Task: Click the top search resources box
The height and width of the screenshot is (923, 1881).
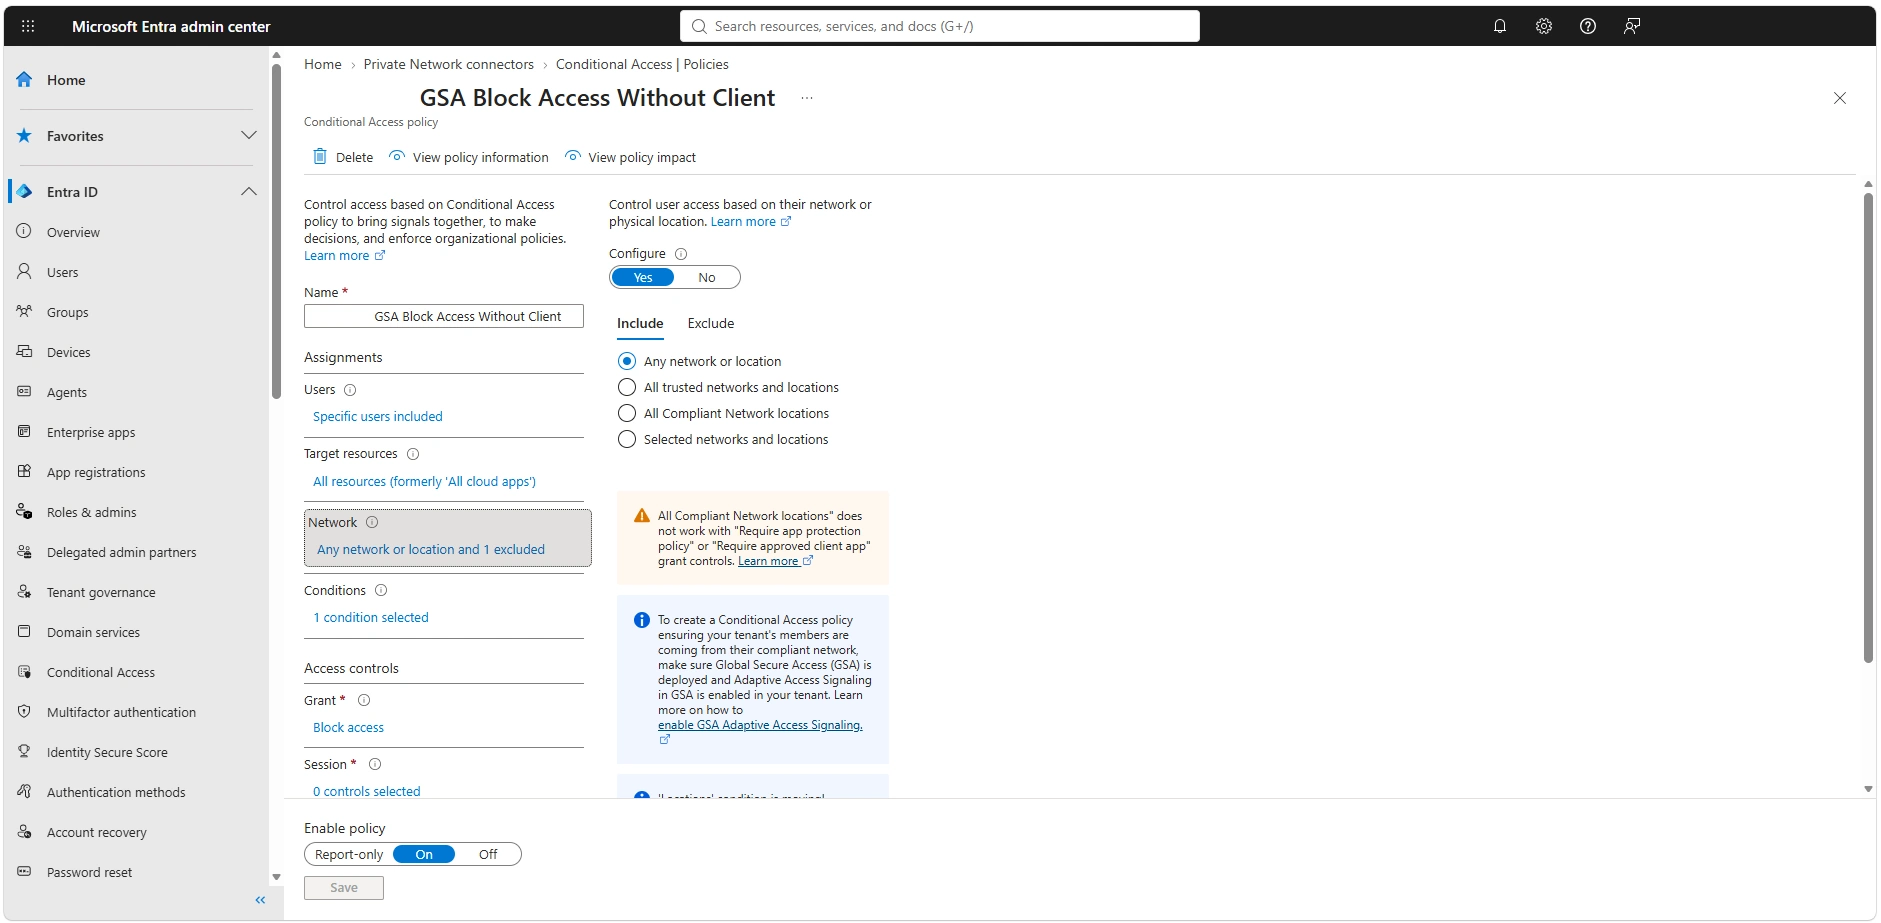Action: click(x=940, y=26)
